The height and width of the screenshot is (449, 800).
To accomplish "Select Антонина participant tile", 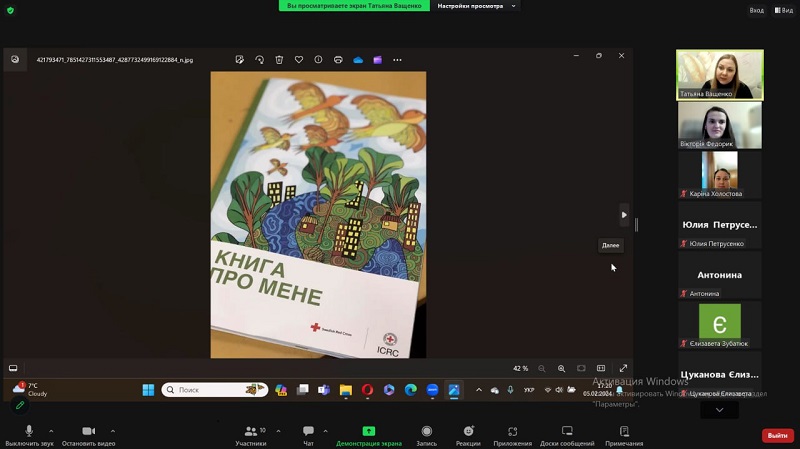I will (x=720, y=275).
